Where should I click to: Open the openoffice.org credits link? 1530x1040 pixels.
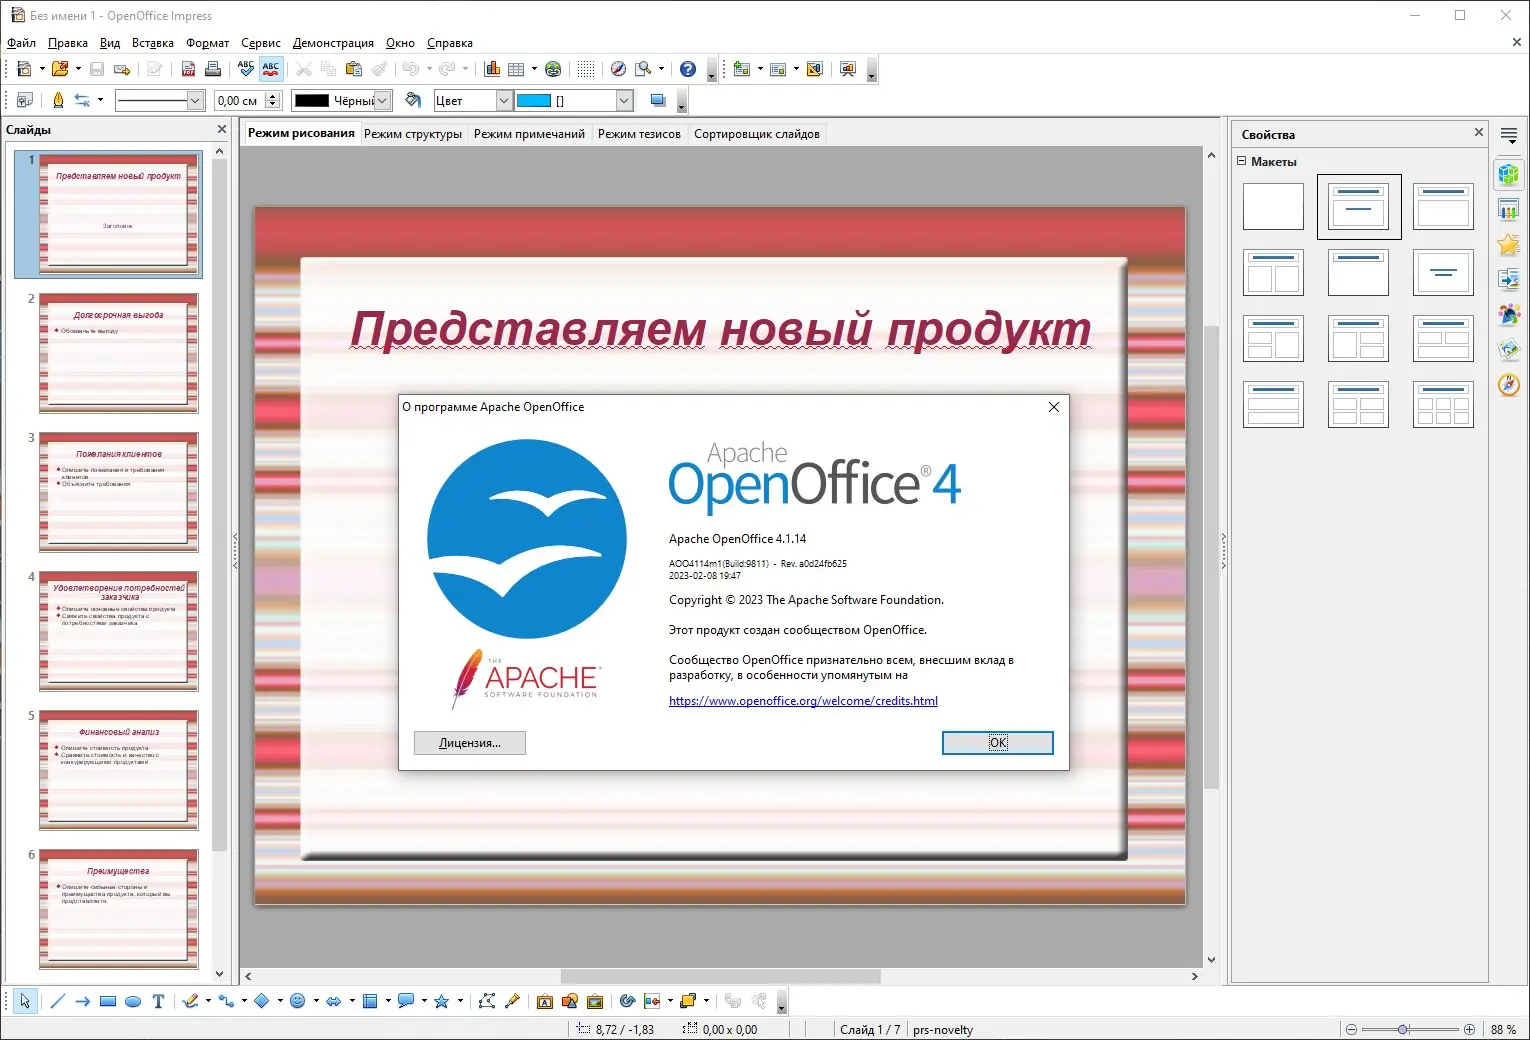click(803, 701)
